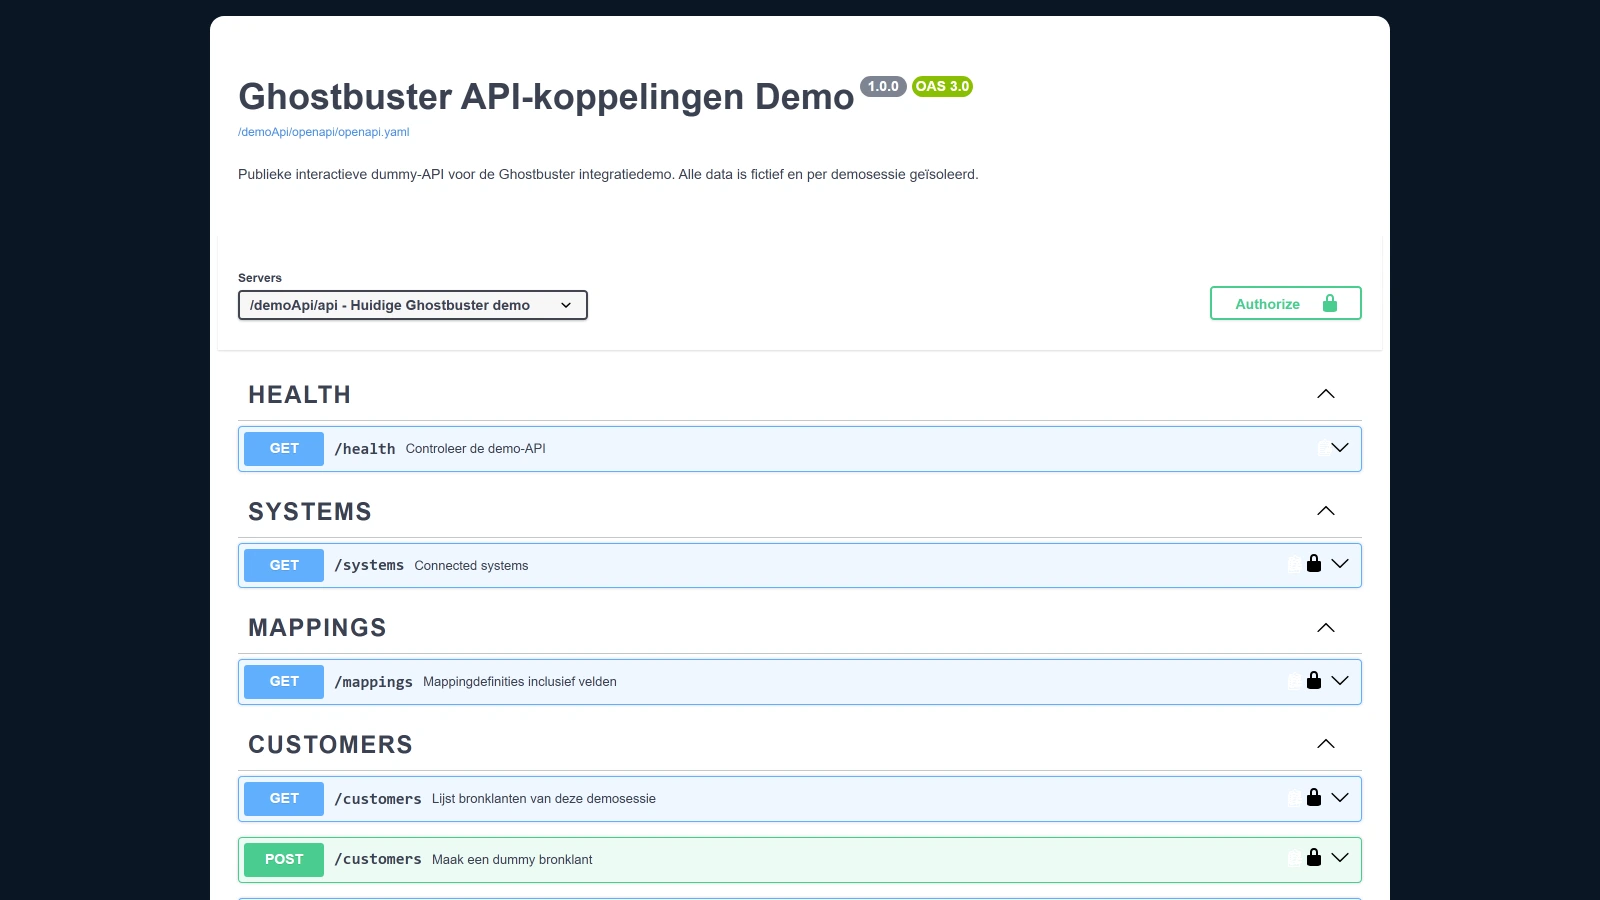
Task: Click the GET method badge for /systems
Action: pos(284,566)
